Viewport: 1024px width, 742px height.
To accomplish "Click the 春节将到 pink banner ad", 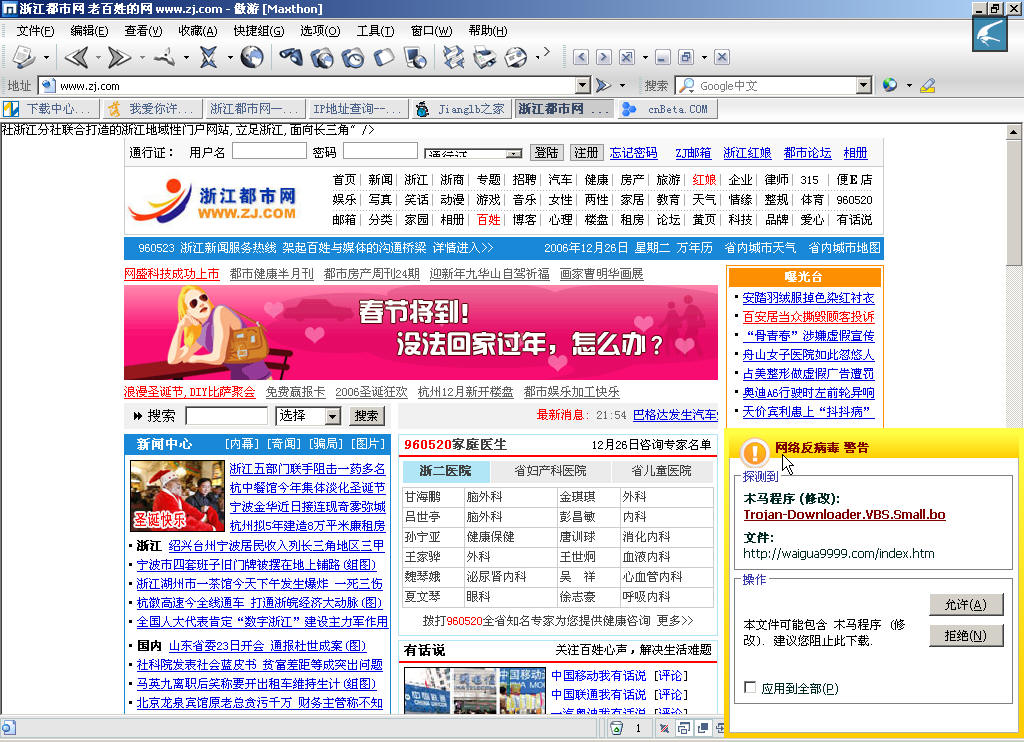I will click(421, 332).
